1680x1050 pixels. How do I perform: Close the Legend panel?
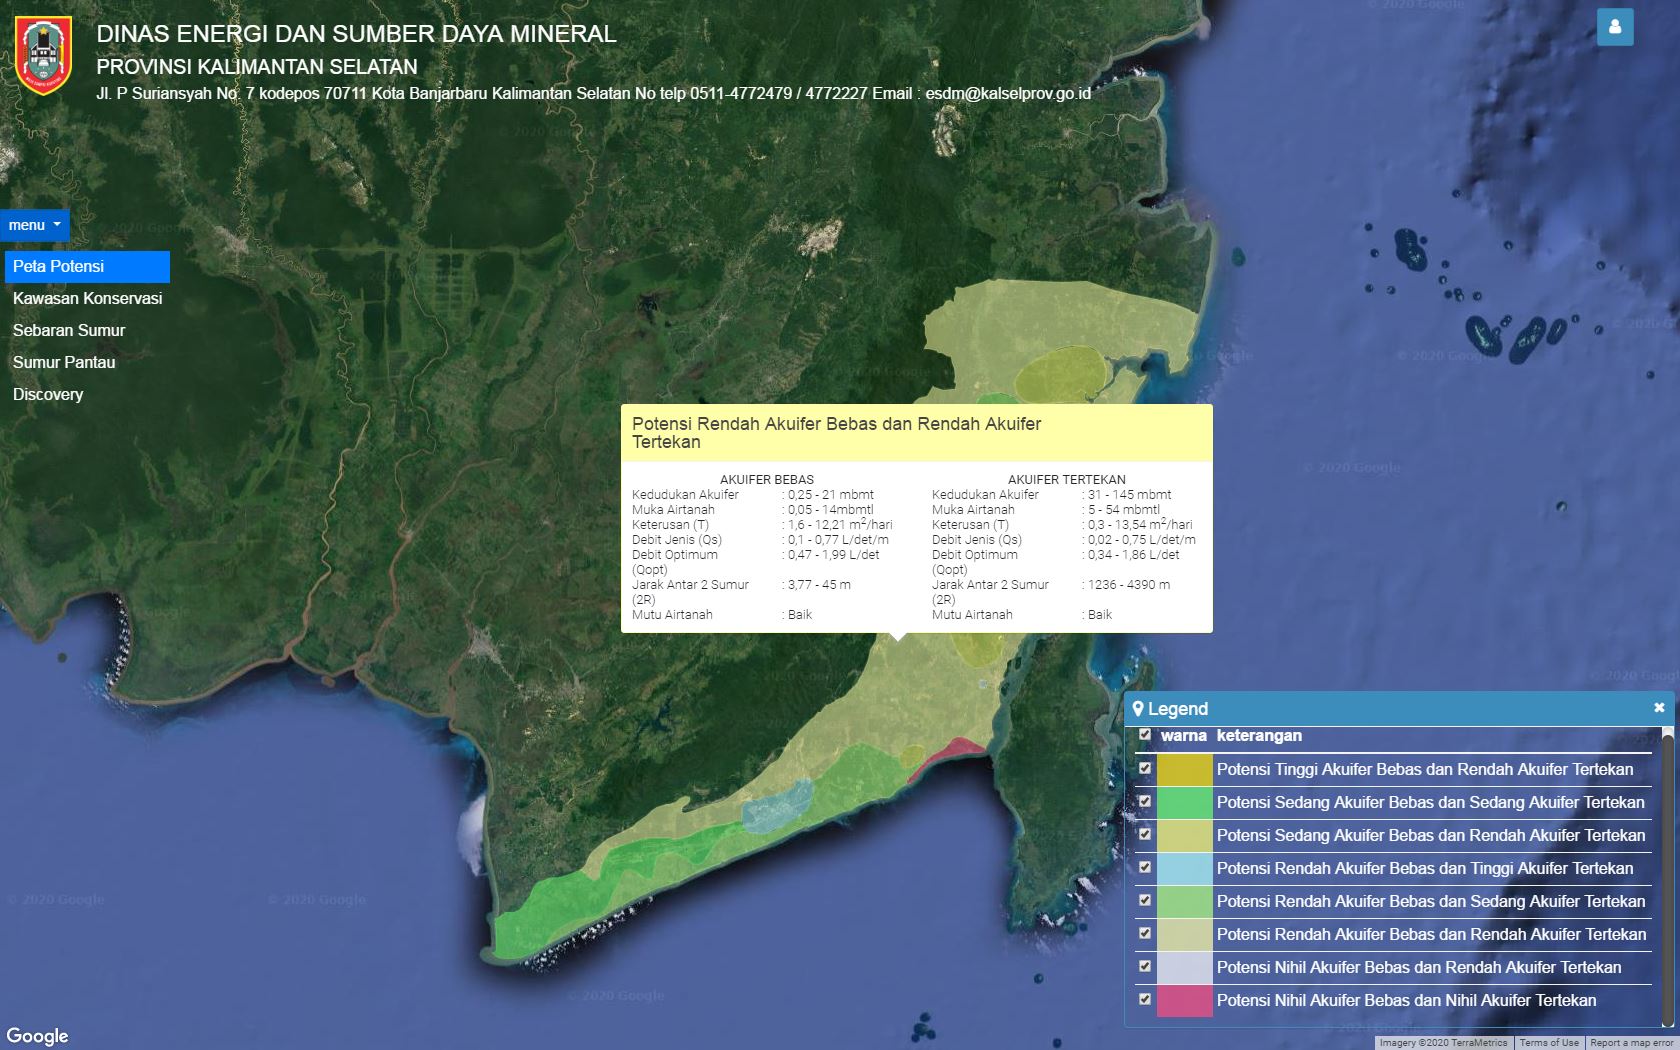click(1659, 708)
